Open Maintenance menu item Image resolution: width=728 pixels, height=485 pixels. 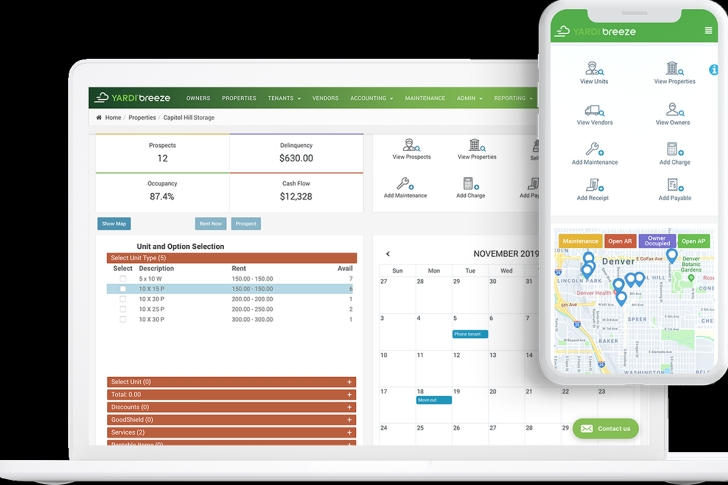425,98
